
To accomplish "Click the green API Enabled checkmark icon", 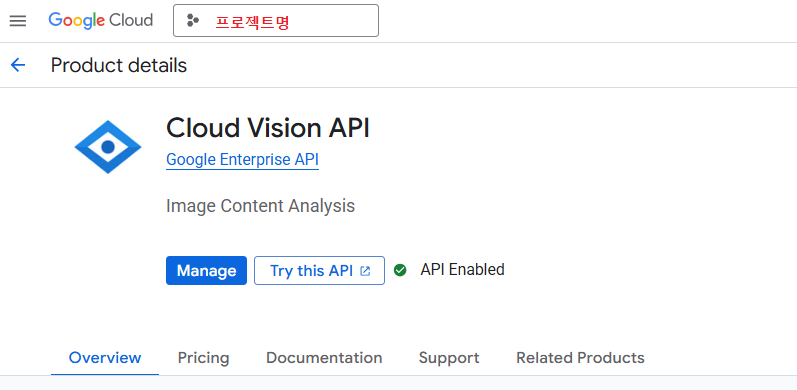I will tap(400, 270).
